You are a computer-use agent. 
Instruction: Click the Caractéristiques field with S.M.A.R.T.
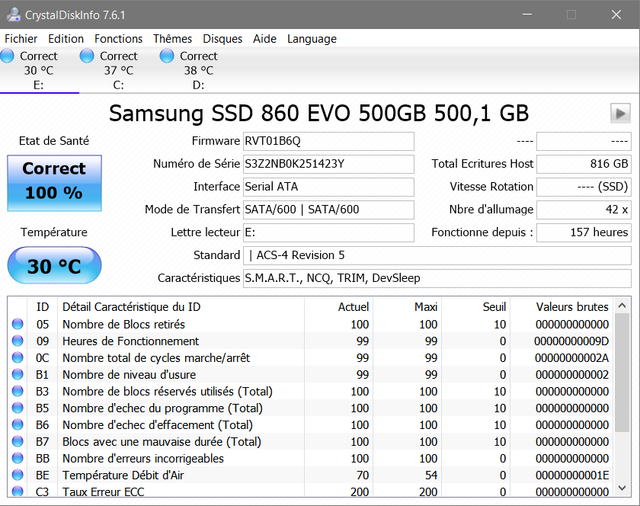coord(437,278)
